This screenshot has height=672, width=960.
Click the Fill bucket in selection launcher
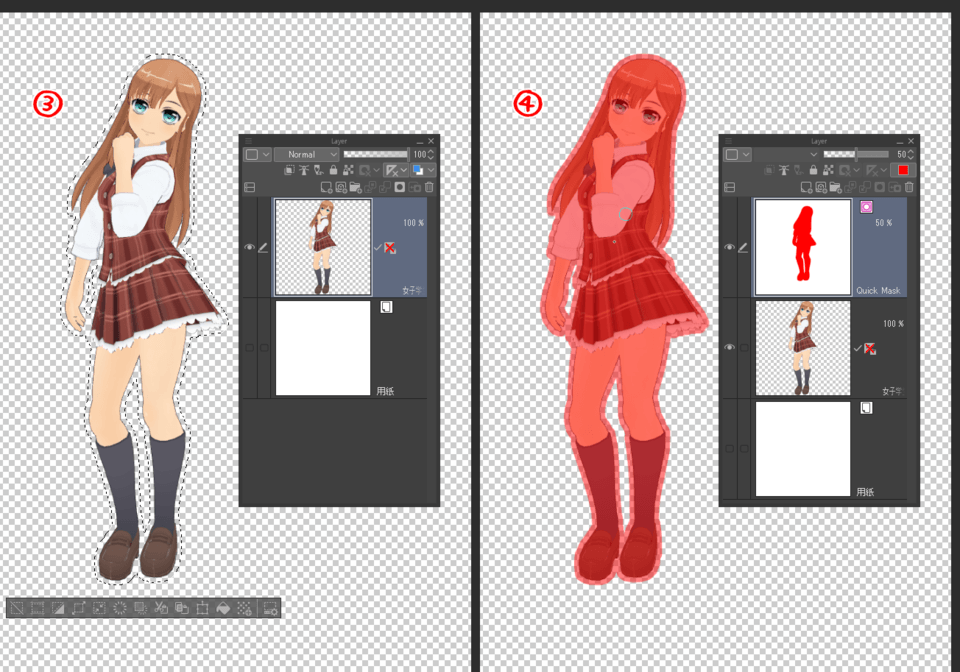222,608
